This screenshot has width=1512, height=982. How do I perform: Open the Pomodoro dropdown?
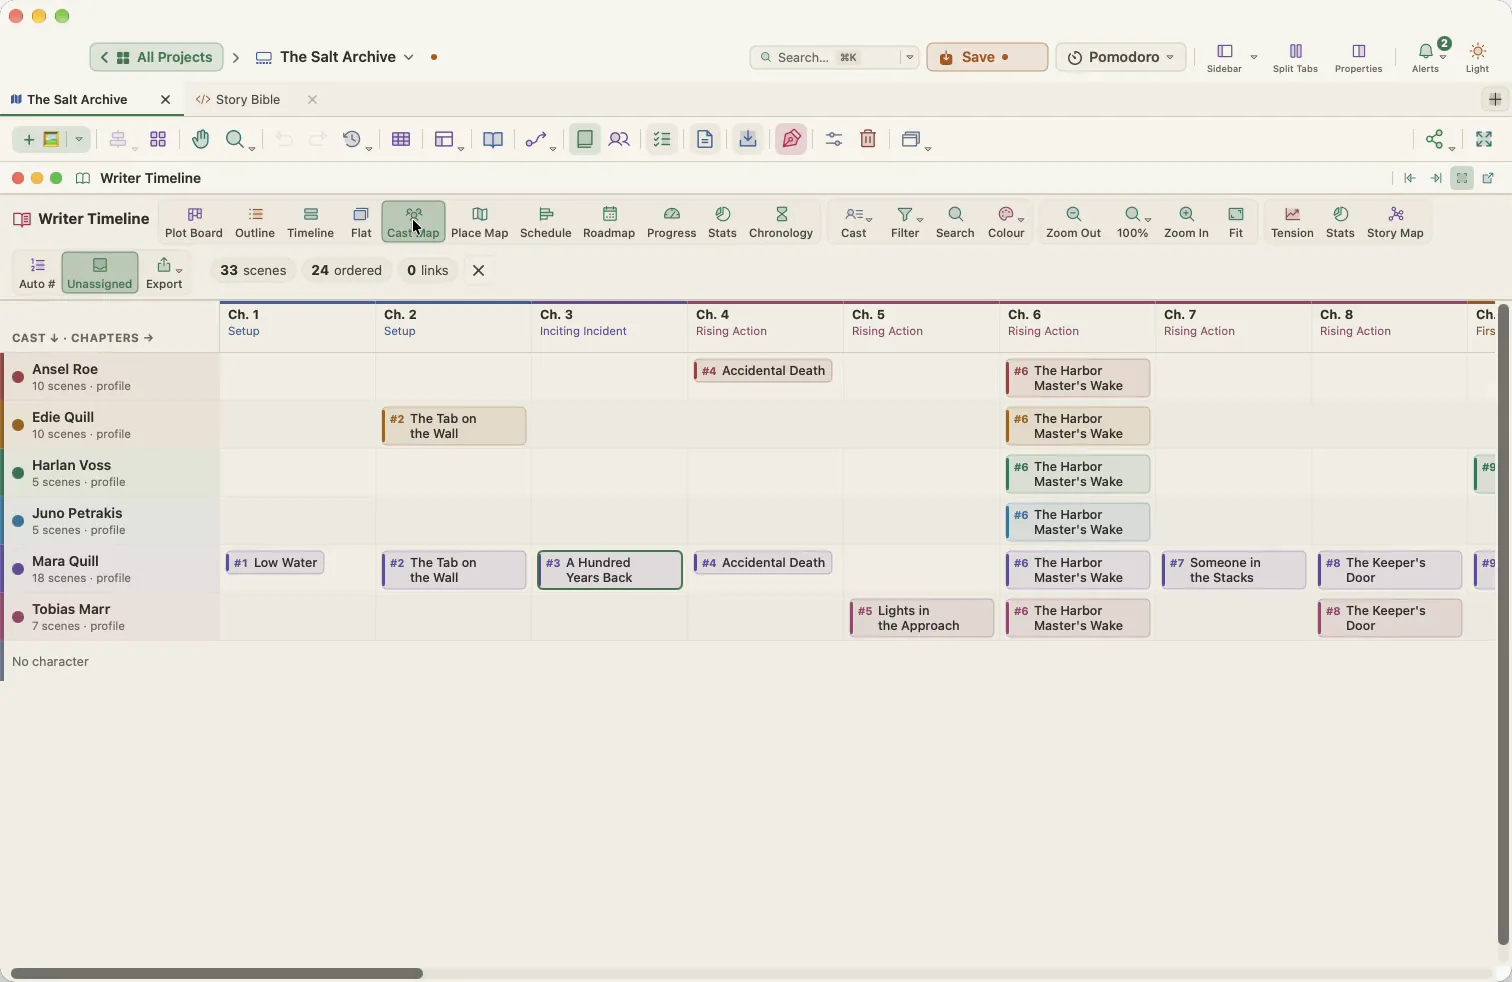[x=1121, y=57]
